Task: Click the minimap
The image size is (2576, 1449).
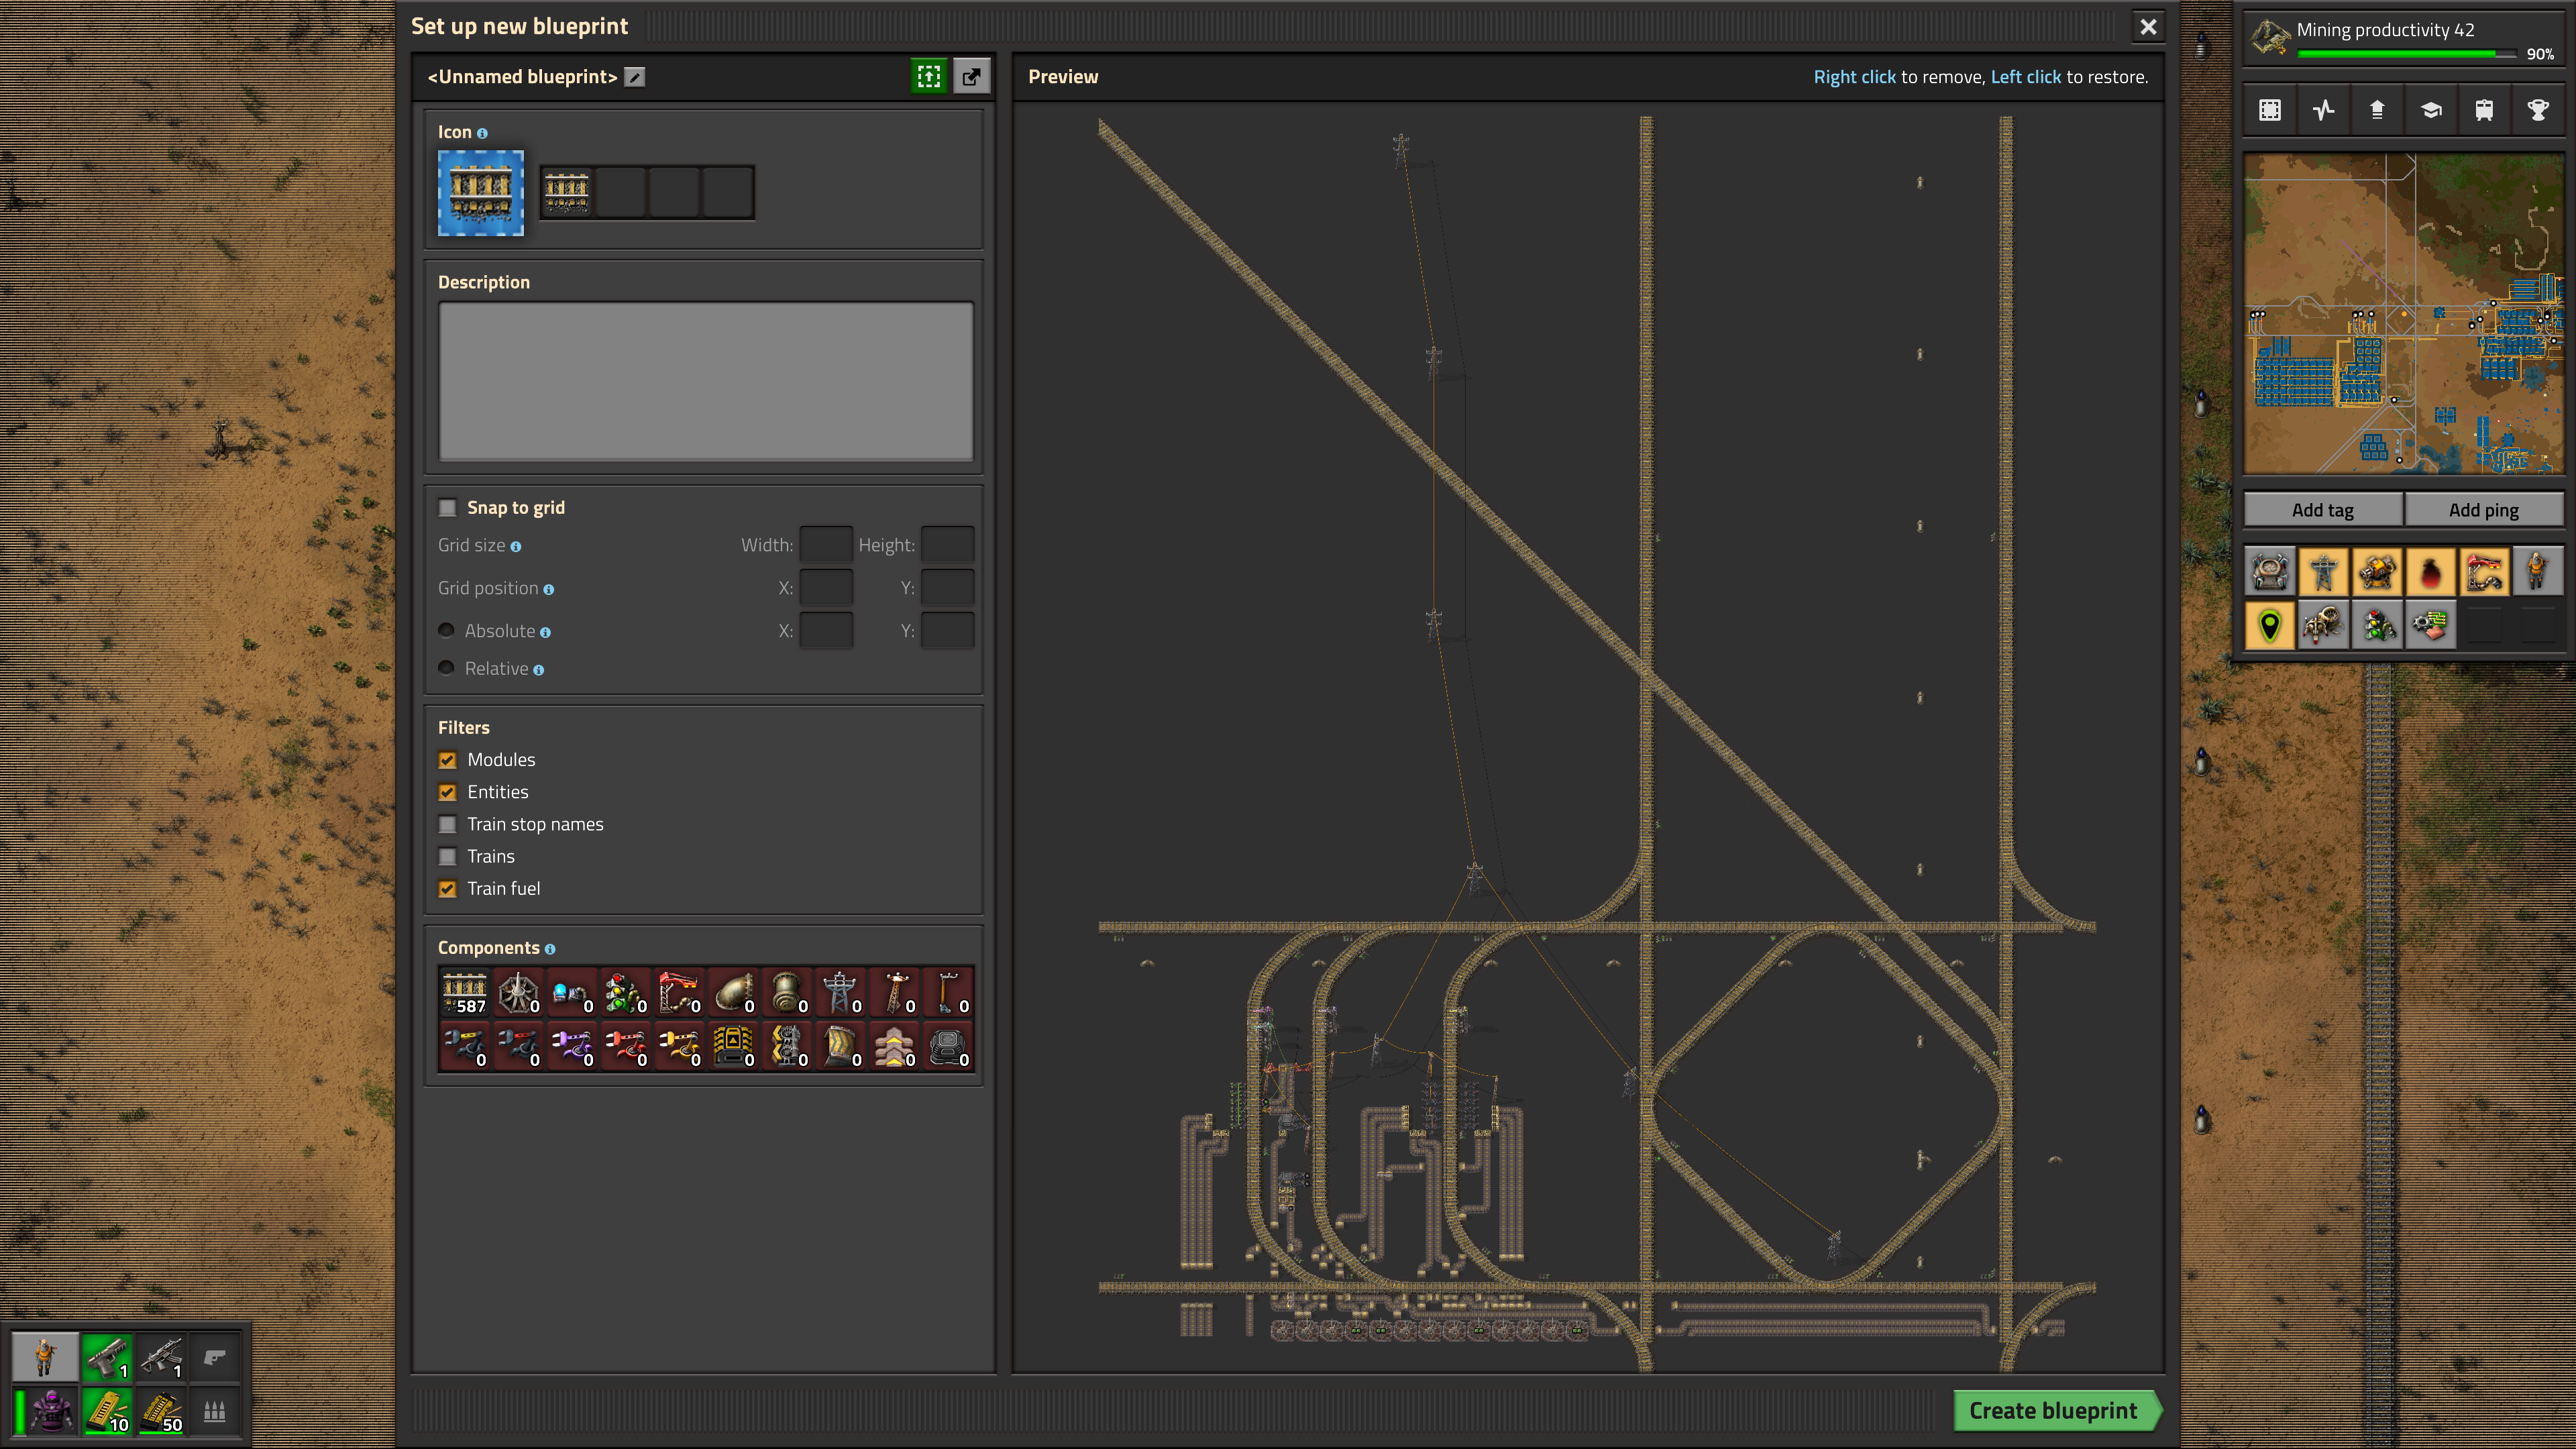Action: point(2404,313)
